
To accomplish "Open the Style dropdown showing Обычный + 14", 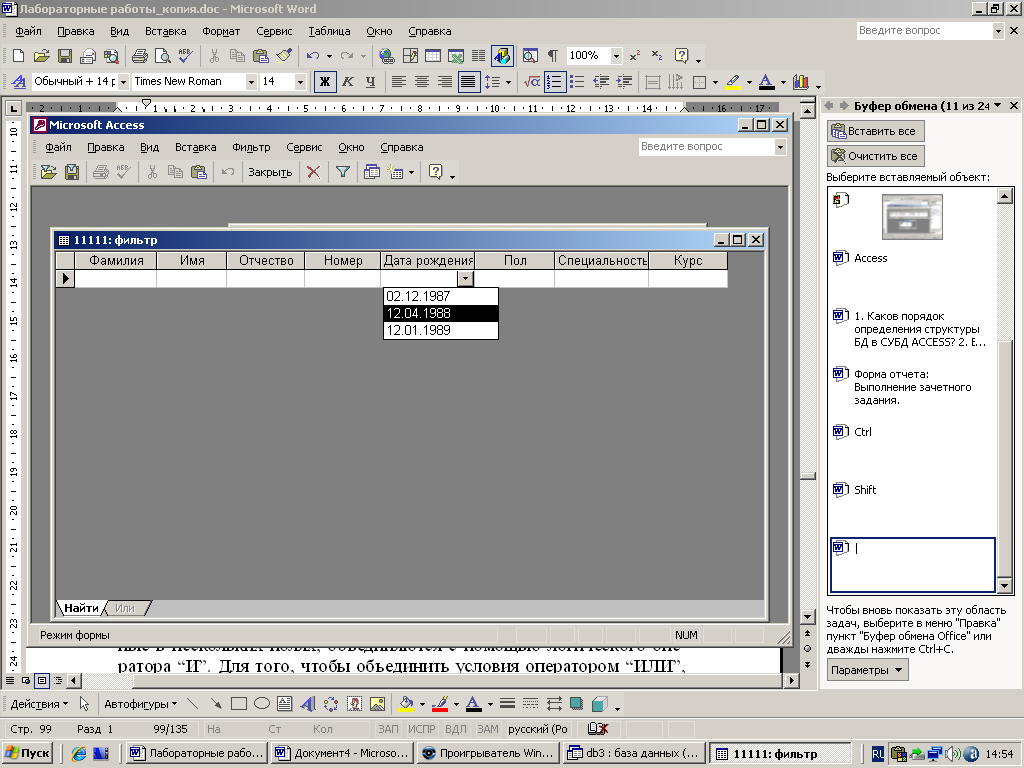I will click(x=123, y=82).
